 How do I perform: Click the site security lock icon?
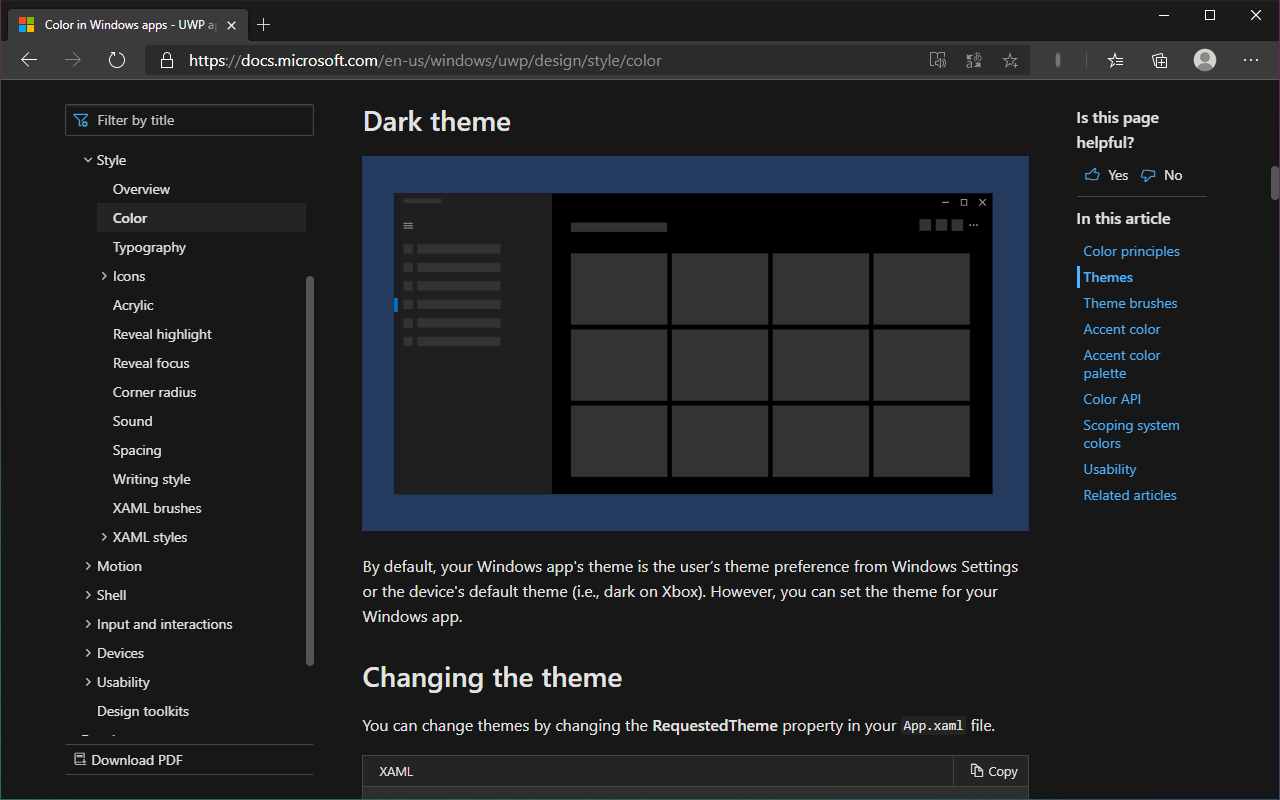pos(167,60)
